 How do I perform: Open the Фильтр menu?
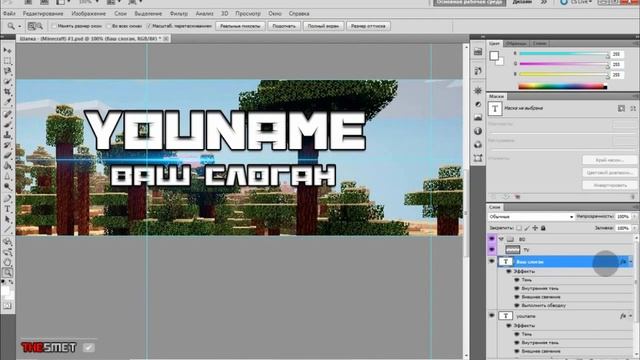pos(179,13)
